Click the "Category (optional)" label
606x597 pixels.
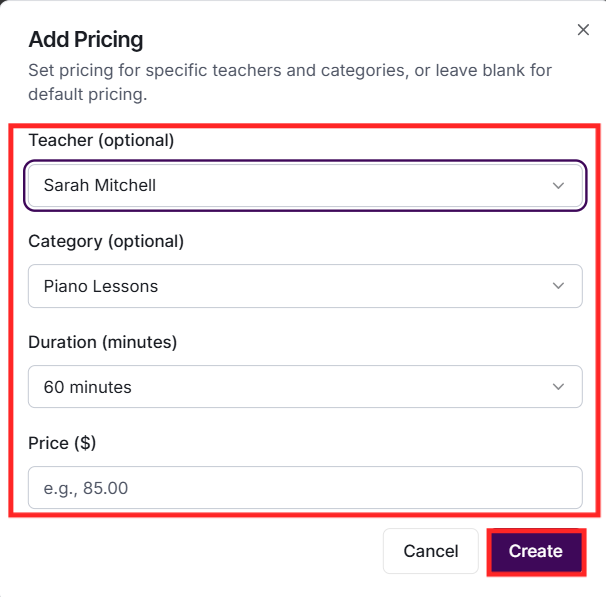click(x=106, y=241)
